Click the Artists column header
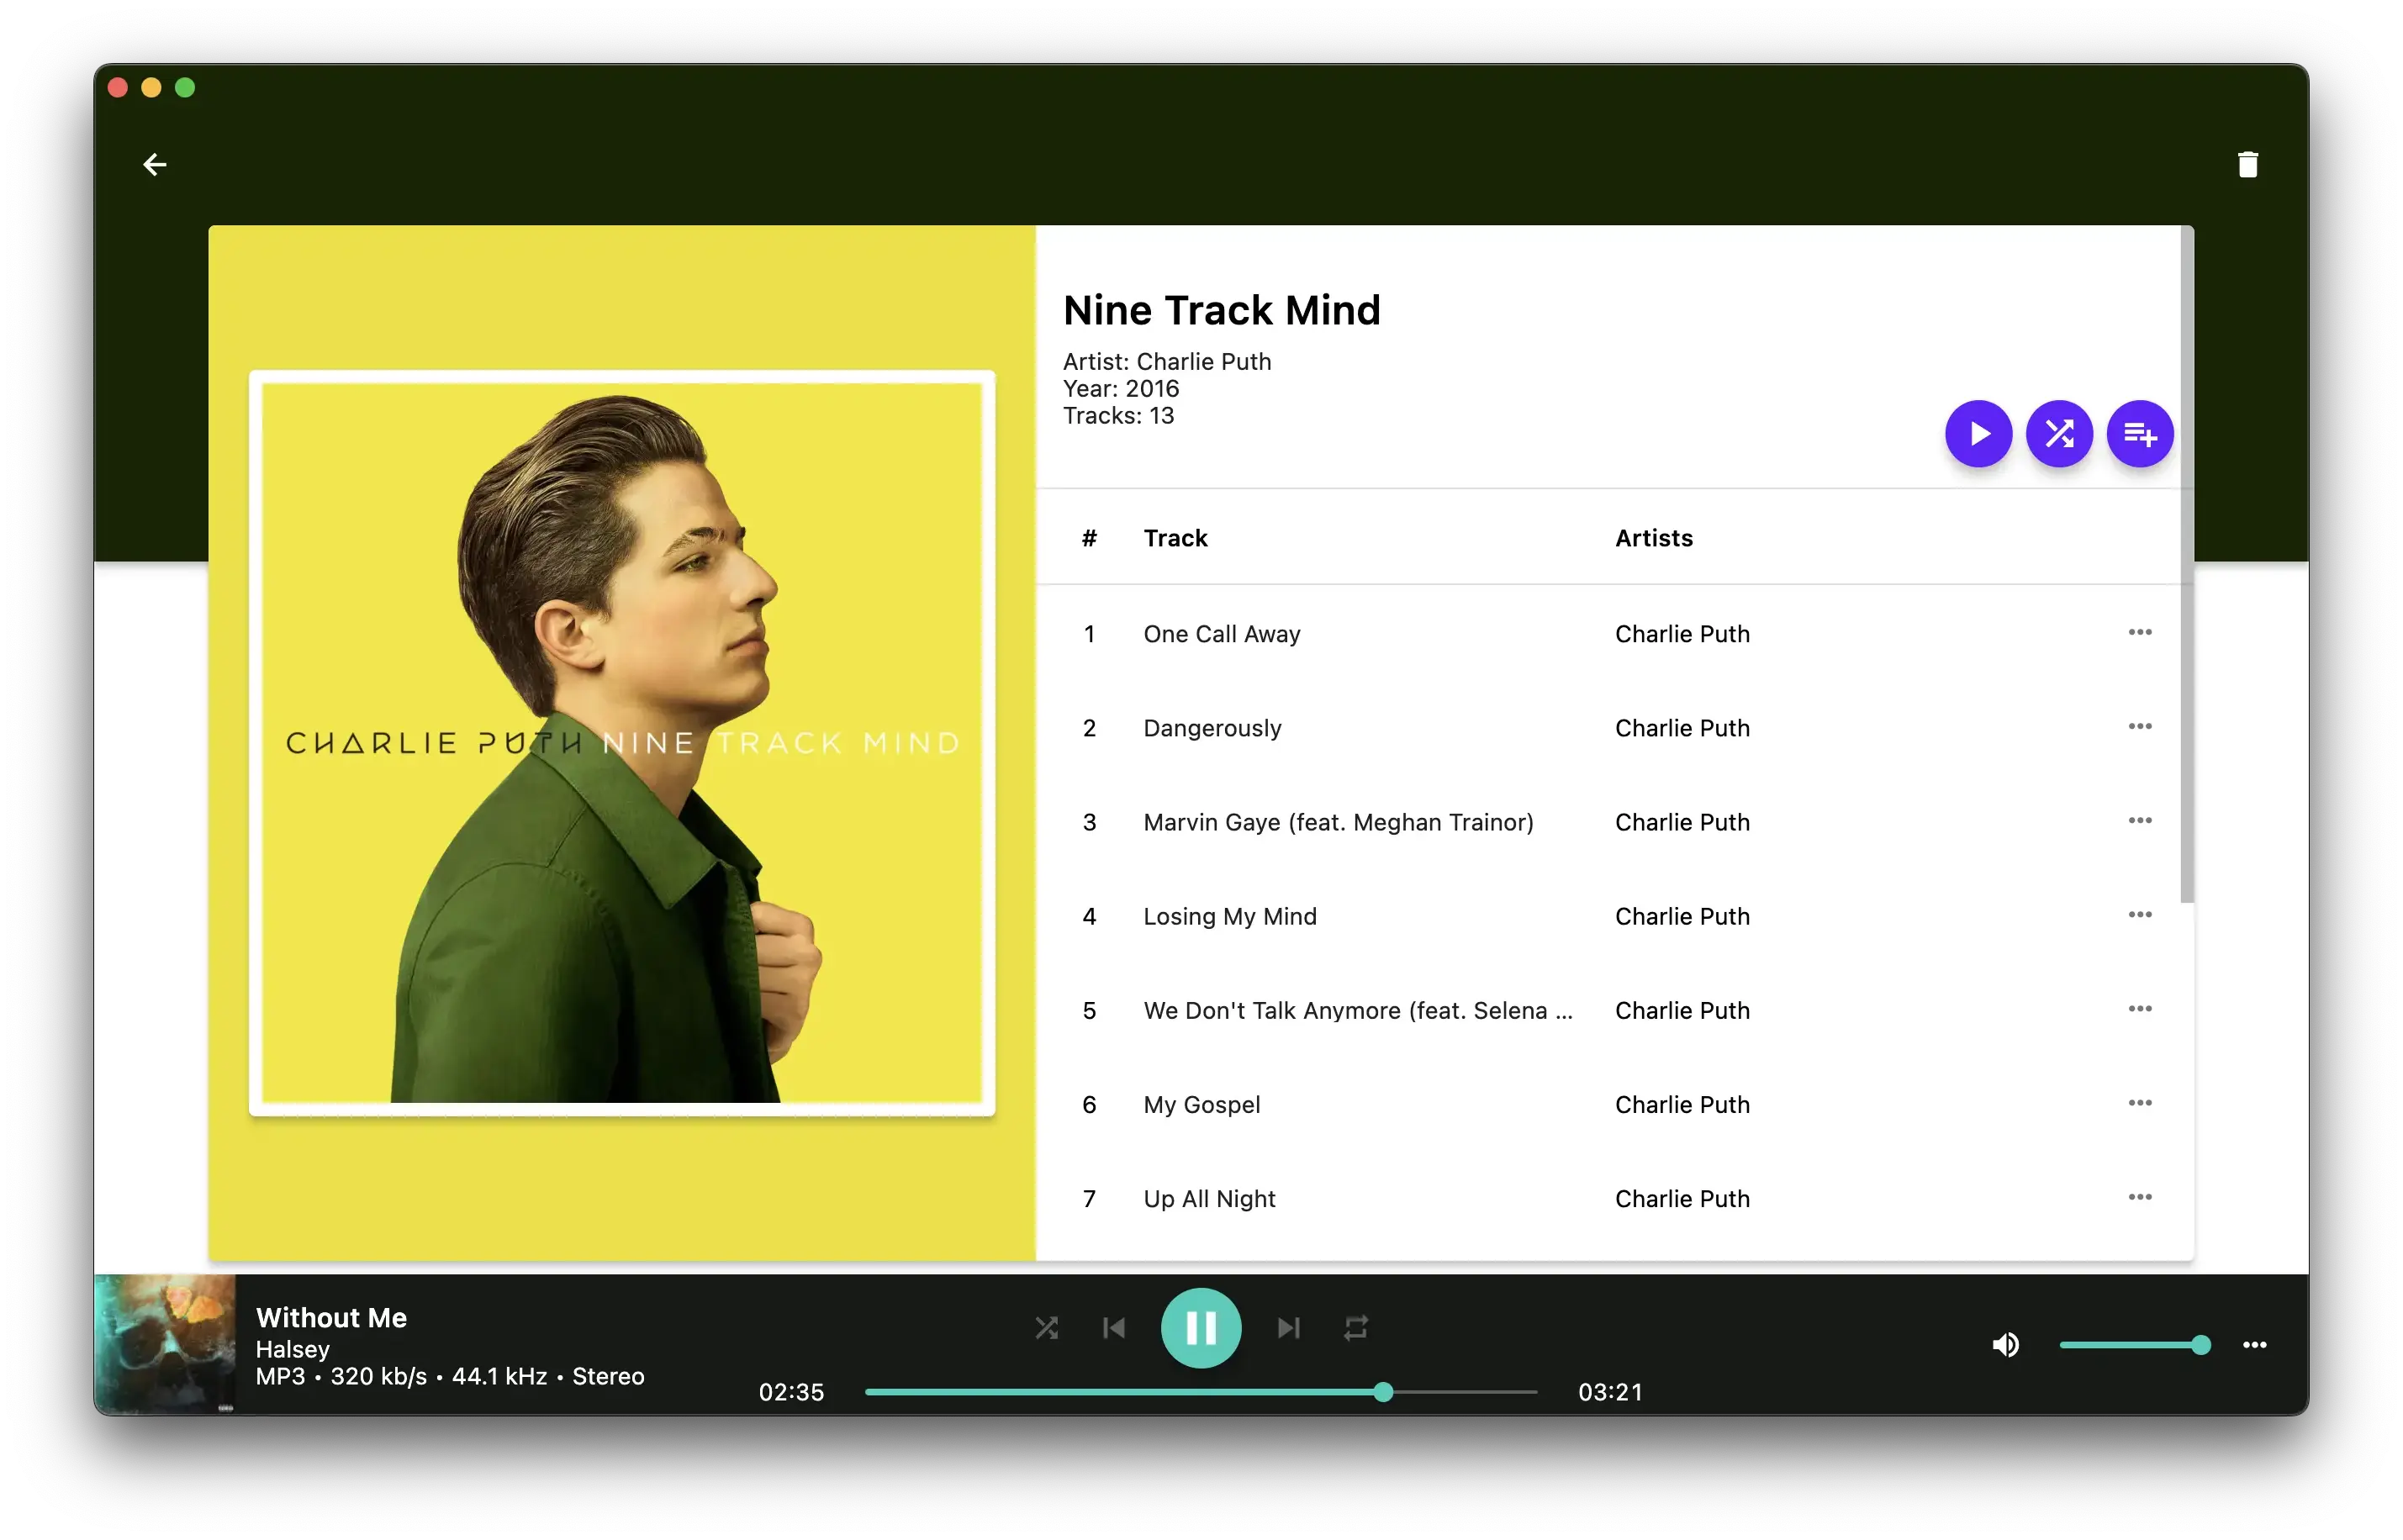The image size is (2403, 1540). coord(1653,539)
